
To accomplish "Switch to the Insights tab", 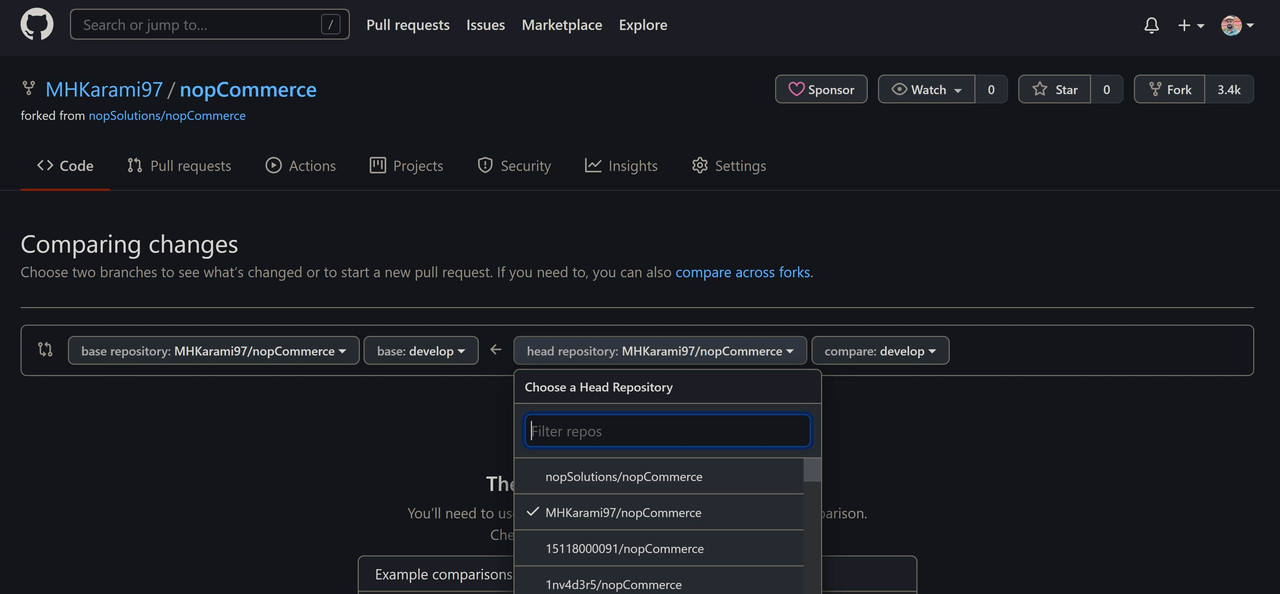I will 621,166.
